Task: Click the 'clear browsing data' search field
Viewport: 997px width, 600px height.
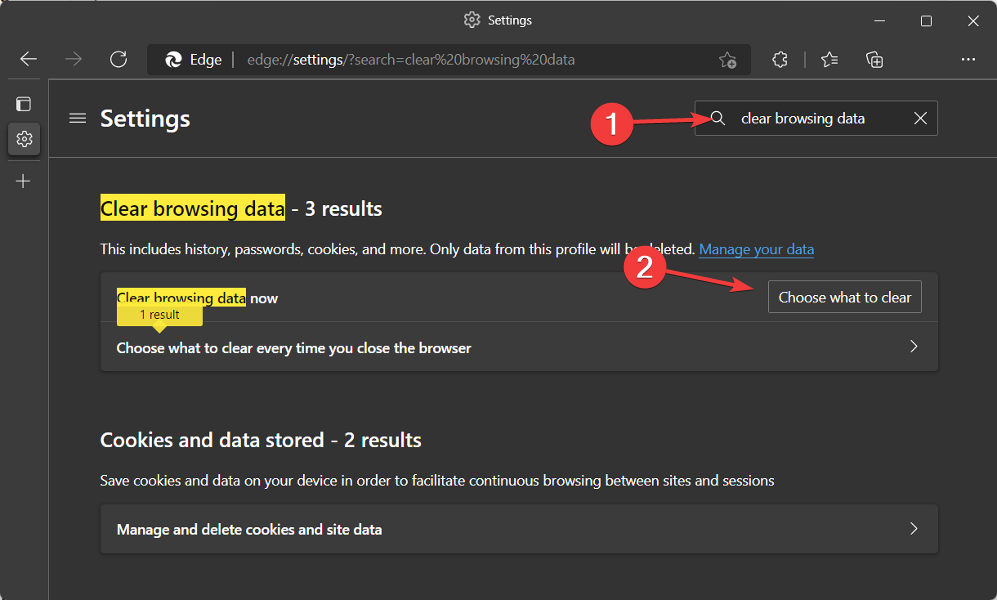Action: (x=816, y=118)
